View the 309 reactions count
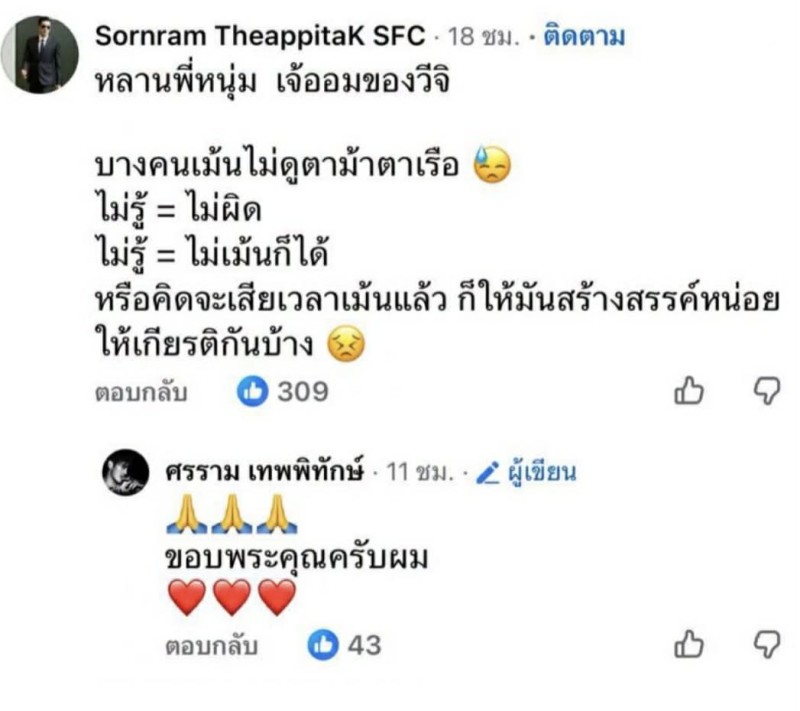 pyautogui.click(x=302, y=392)
